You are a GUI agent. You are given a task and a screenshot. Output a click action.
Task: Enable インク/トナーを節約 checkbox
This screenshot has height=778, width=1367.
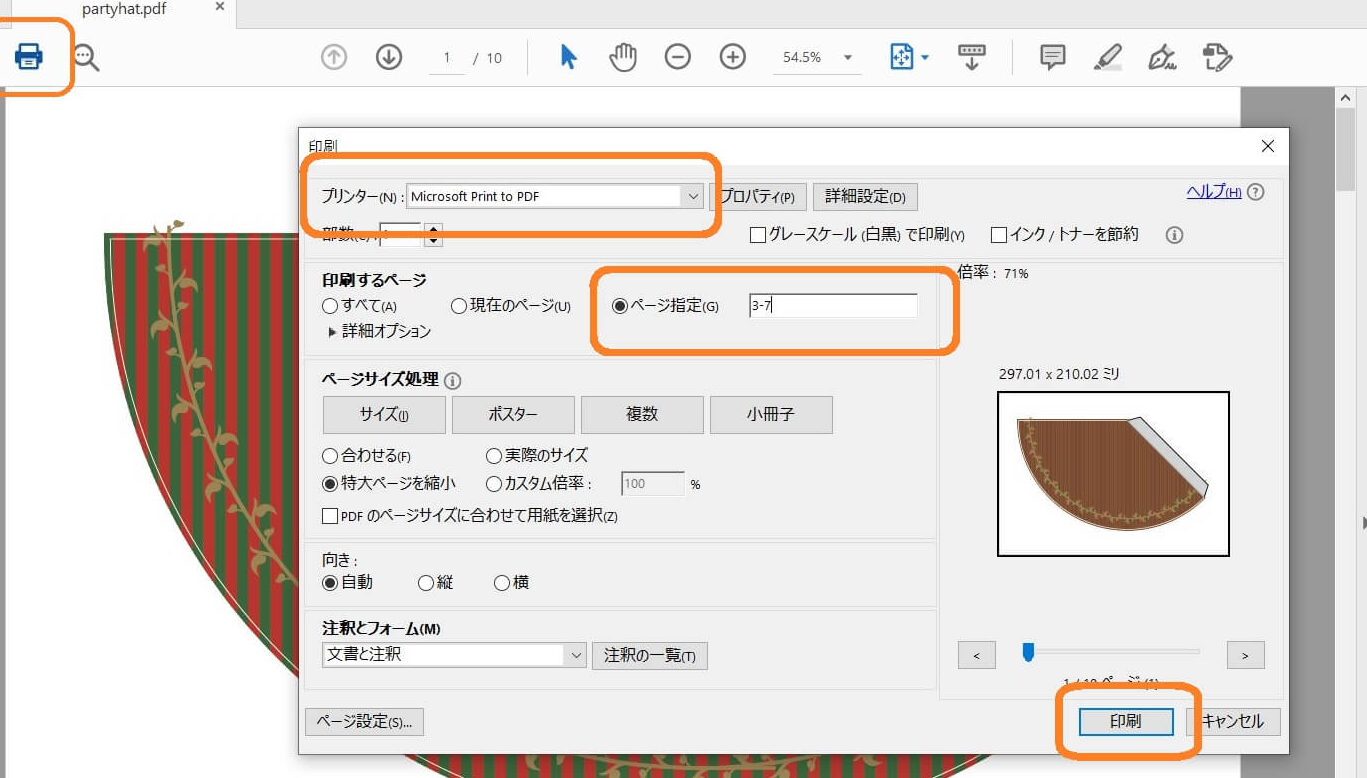pos(998,235)
